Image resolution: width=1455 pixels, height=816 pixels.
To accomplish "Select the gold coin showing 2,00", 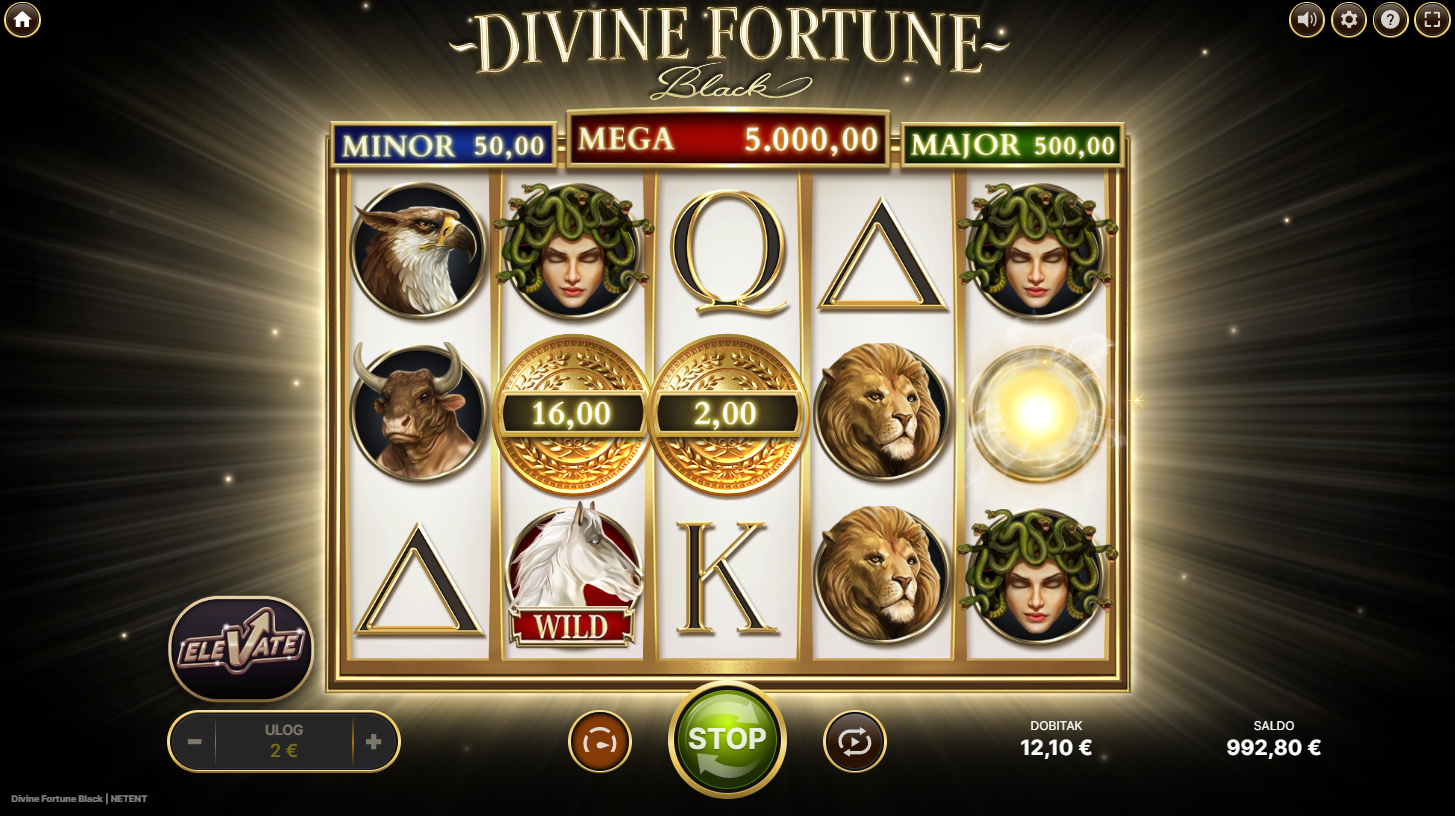I will 727,414.
